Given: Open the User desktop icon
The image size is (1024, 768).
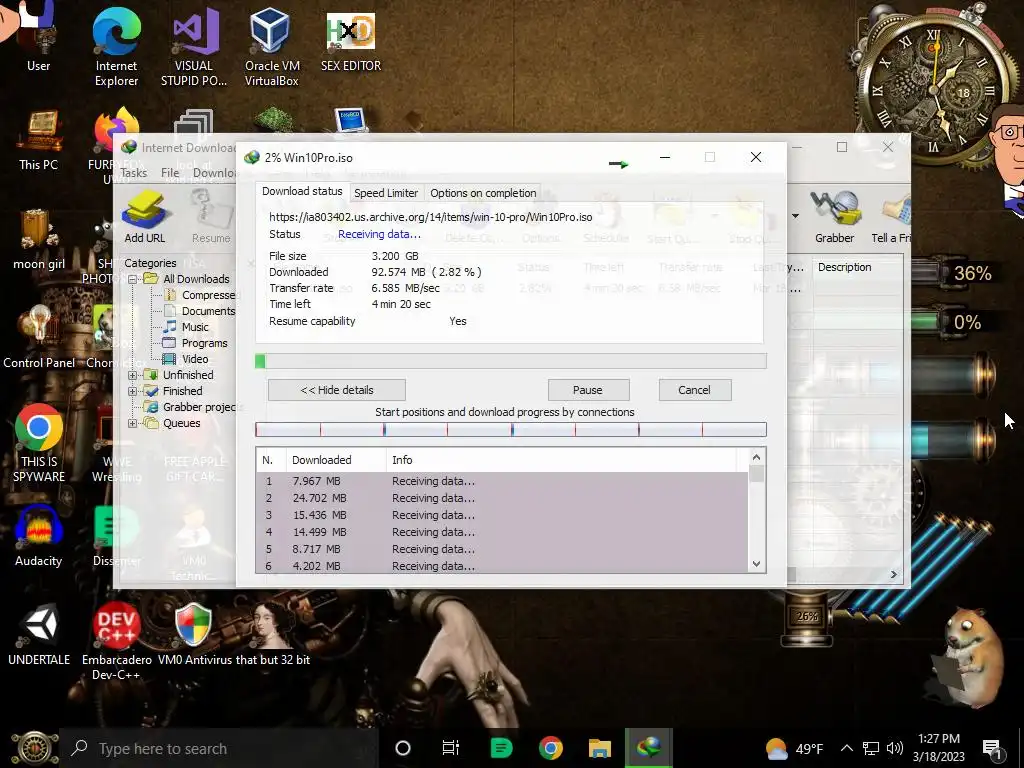Looking at the screenshot, I should click(x=38, y=38).
